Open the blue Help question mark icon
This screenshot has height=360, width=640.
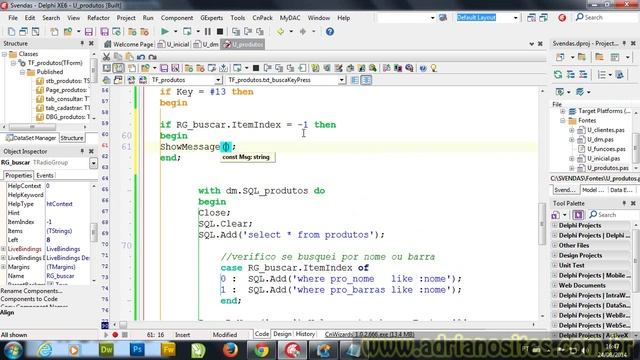coord(330,31)
